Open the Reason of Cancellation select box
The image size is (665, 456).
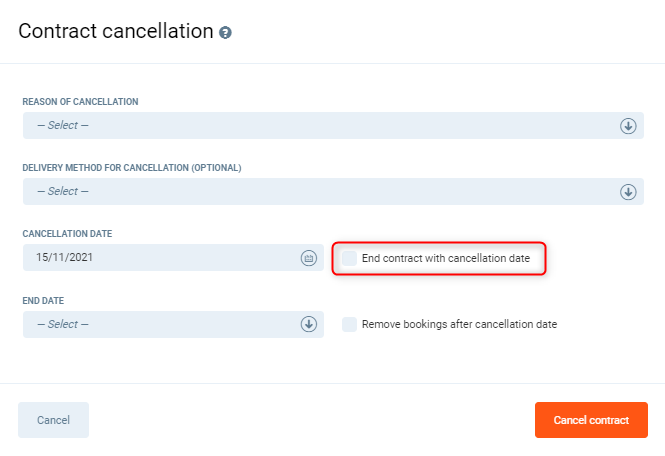coord(320,126)
